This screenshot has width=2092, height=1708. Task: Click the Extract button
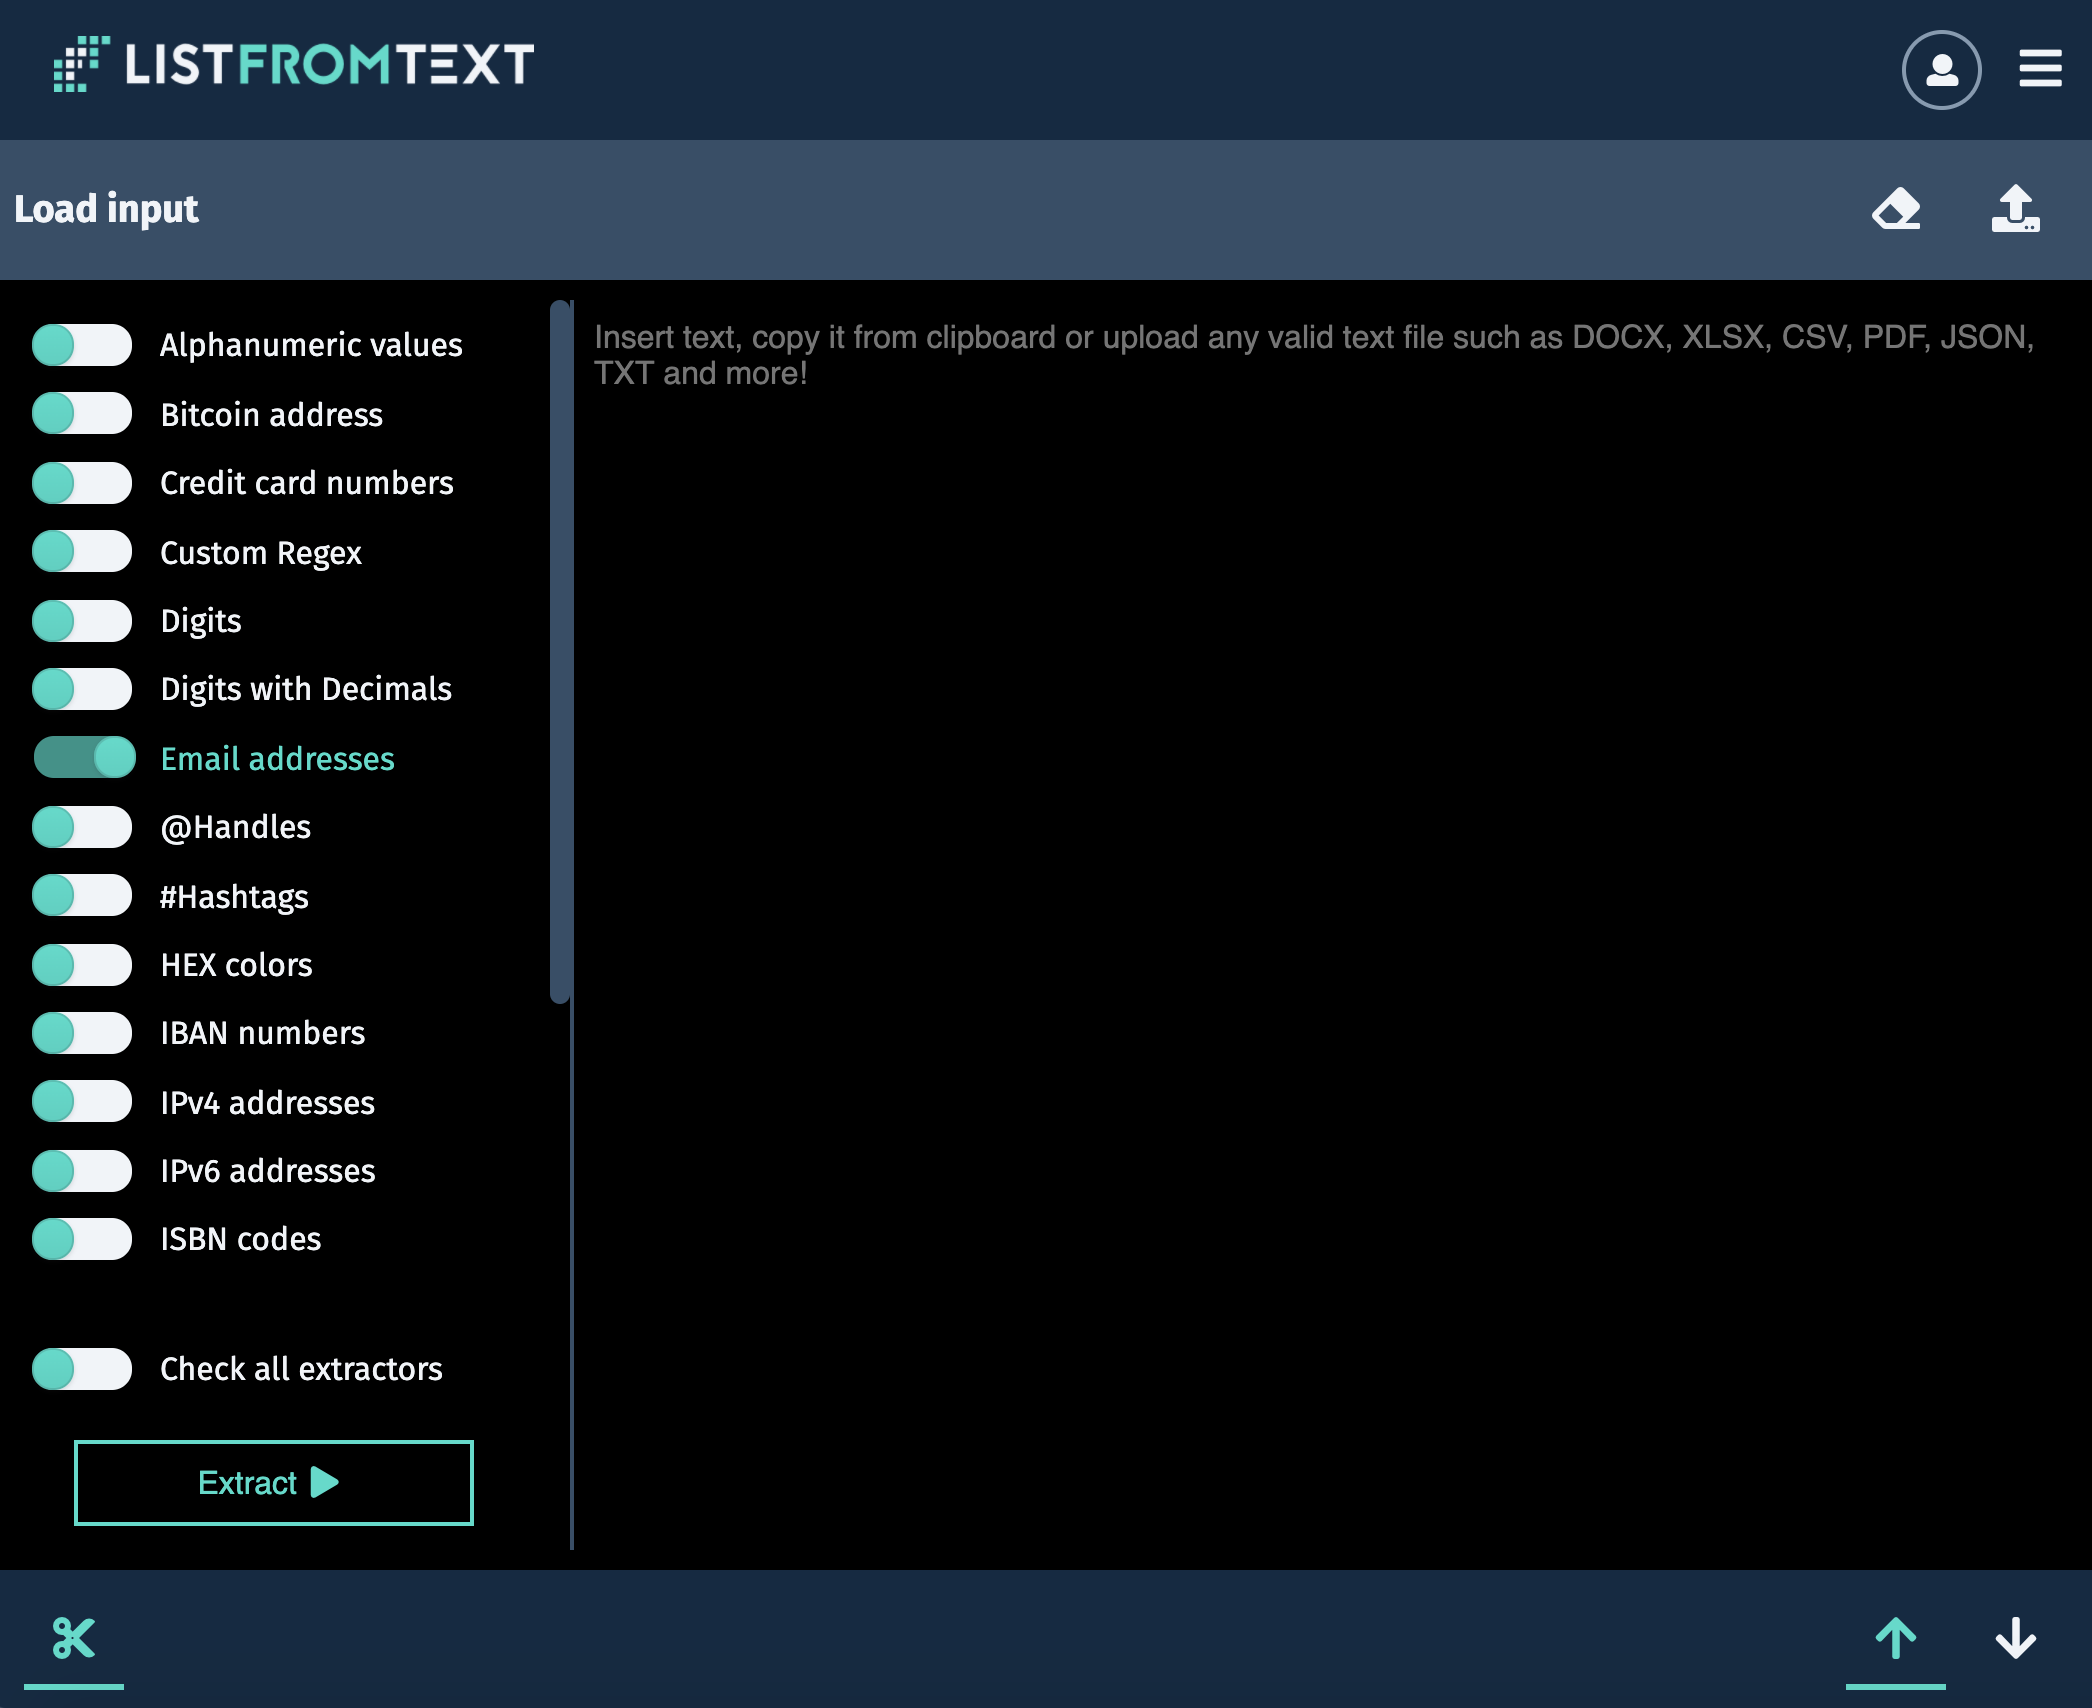coord(273,1483)
